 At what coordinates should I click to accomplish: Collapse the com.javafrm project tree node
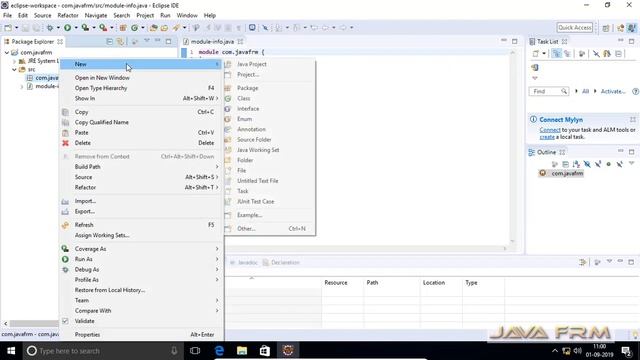tap(7, 53)
